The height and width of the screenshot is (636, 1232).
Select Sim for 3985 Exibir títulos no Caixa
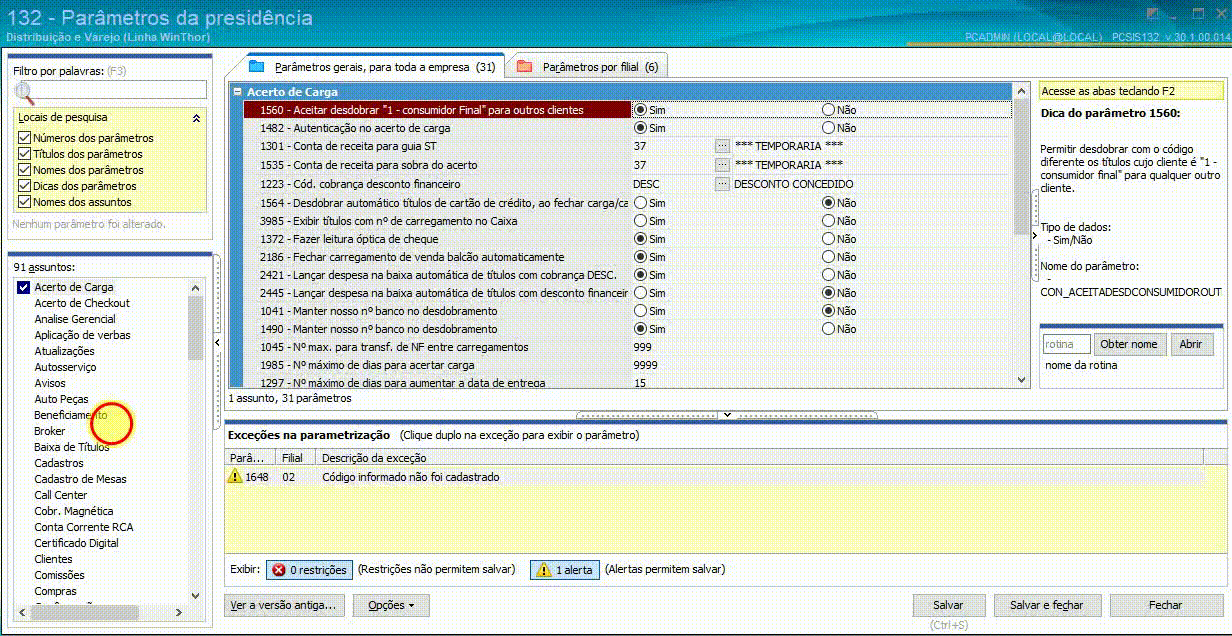coord(640,221)
